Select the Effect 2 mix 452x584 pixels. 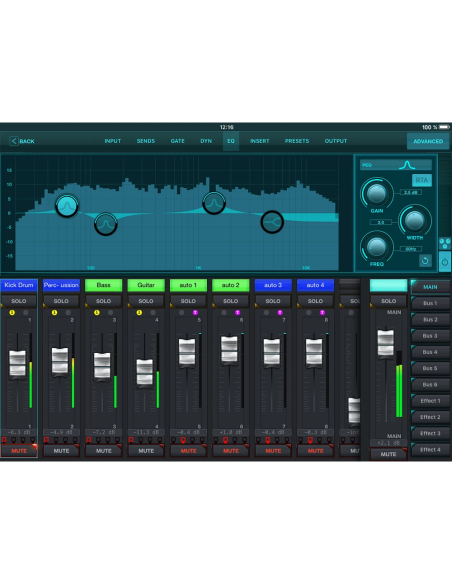[x=430, y=417]
